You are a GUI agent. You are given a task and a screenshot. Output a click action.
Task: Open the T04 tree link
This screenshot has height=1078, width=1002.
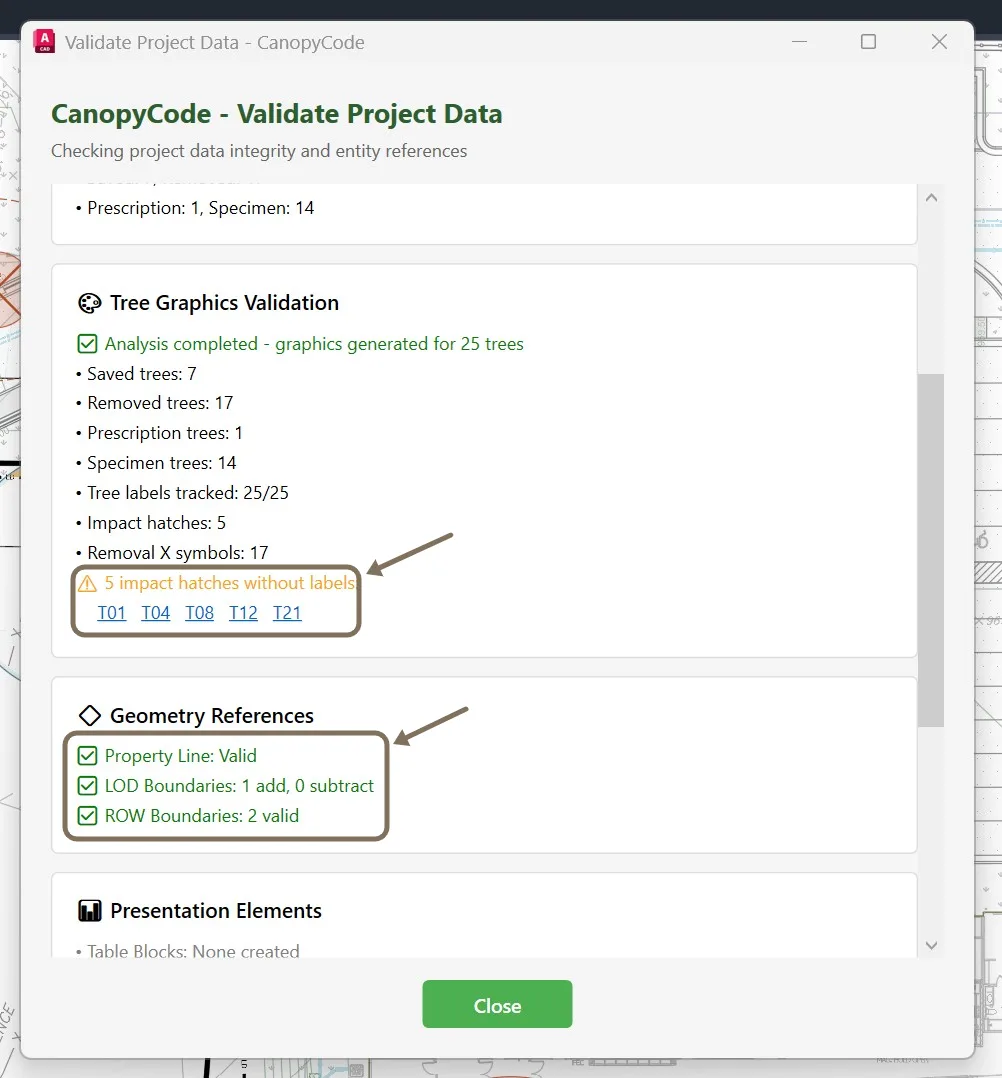tap(155, 613)
